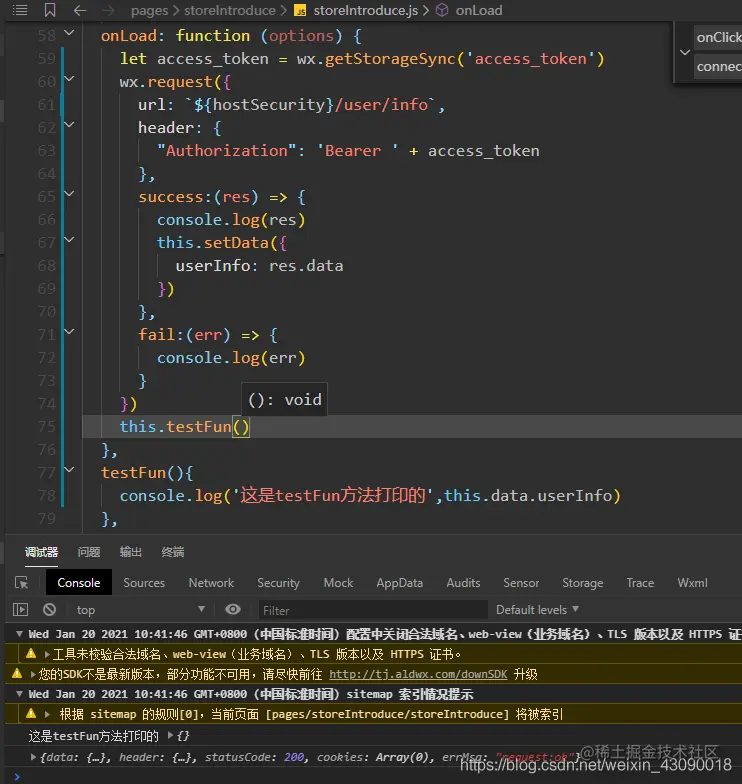Image resolution: width=742 pixels, height=784 pixels.
Task: Open the Trace devtools tab
Action: [640, 582]
